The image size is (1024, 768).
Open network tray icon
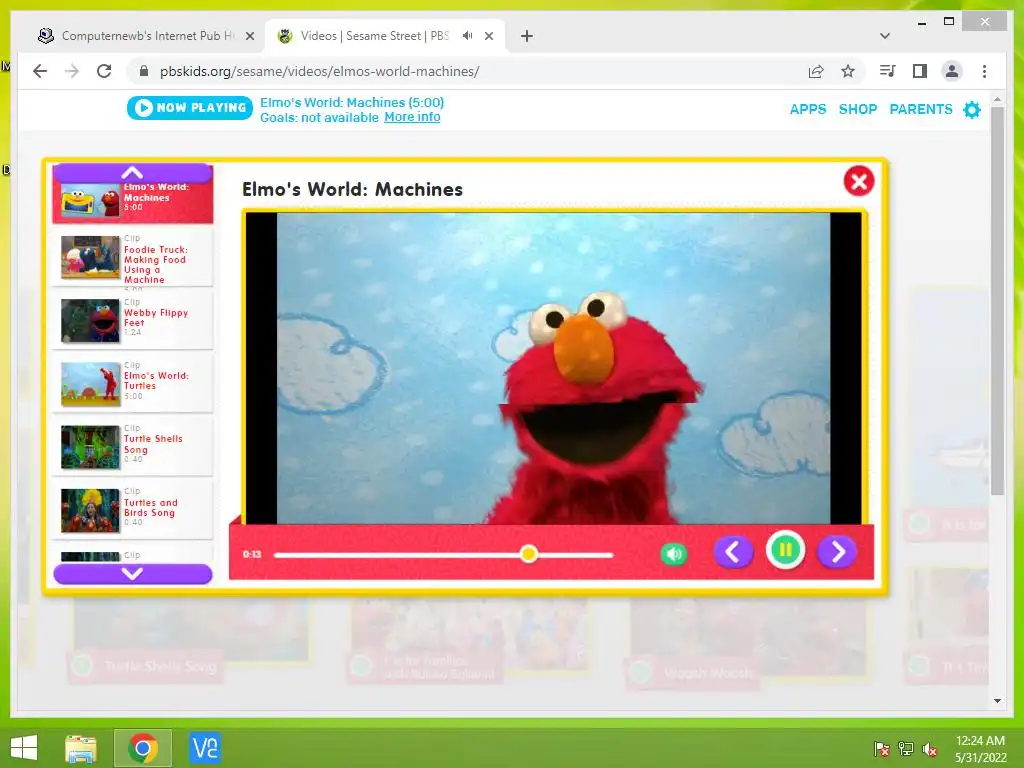click(906, 748)
